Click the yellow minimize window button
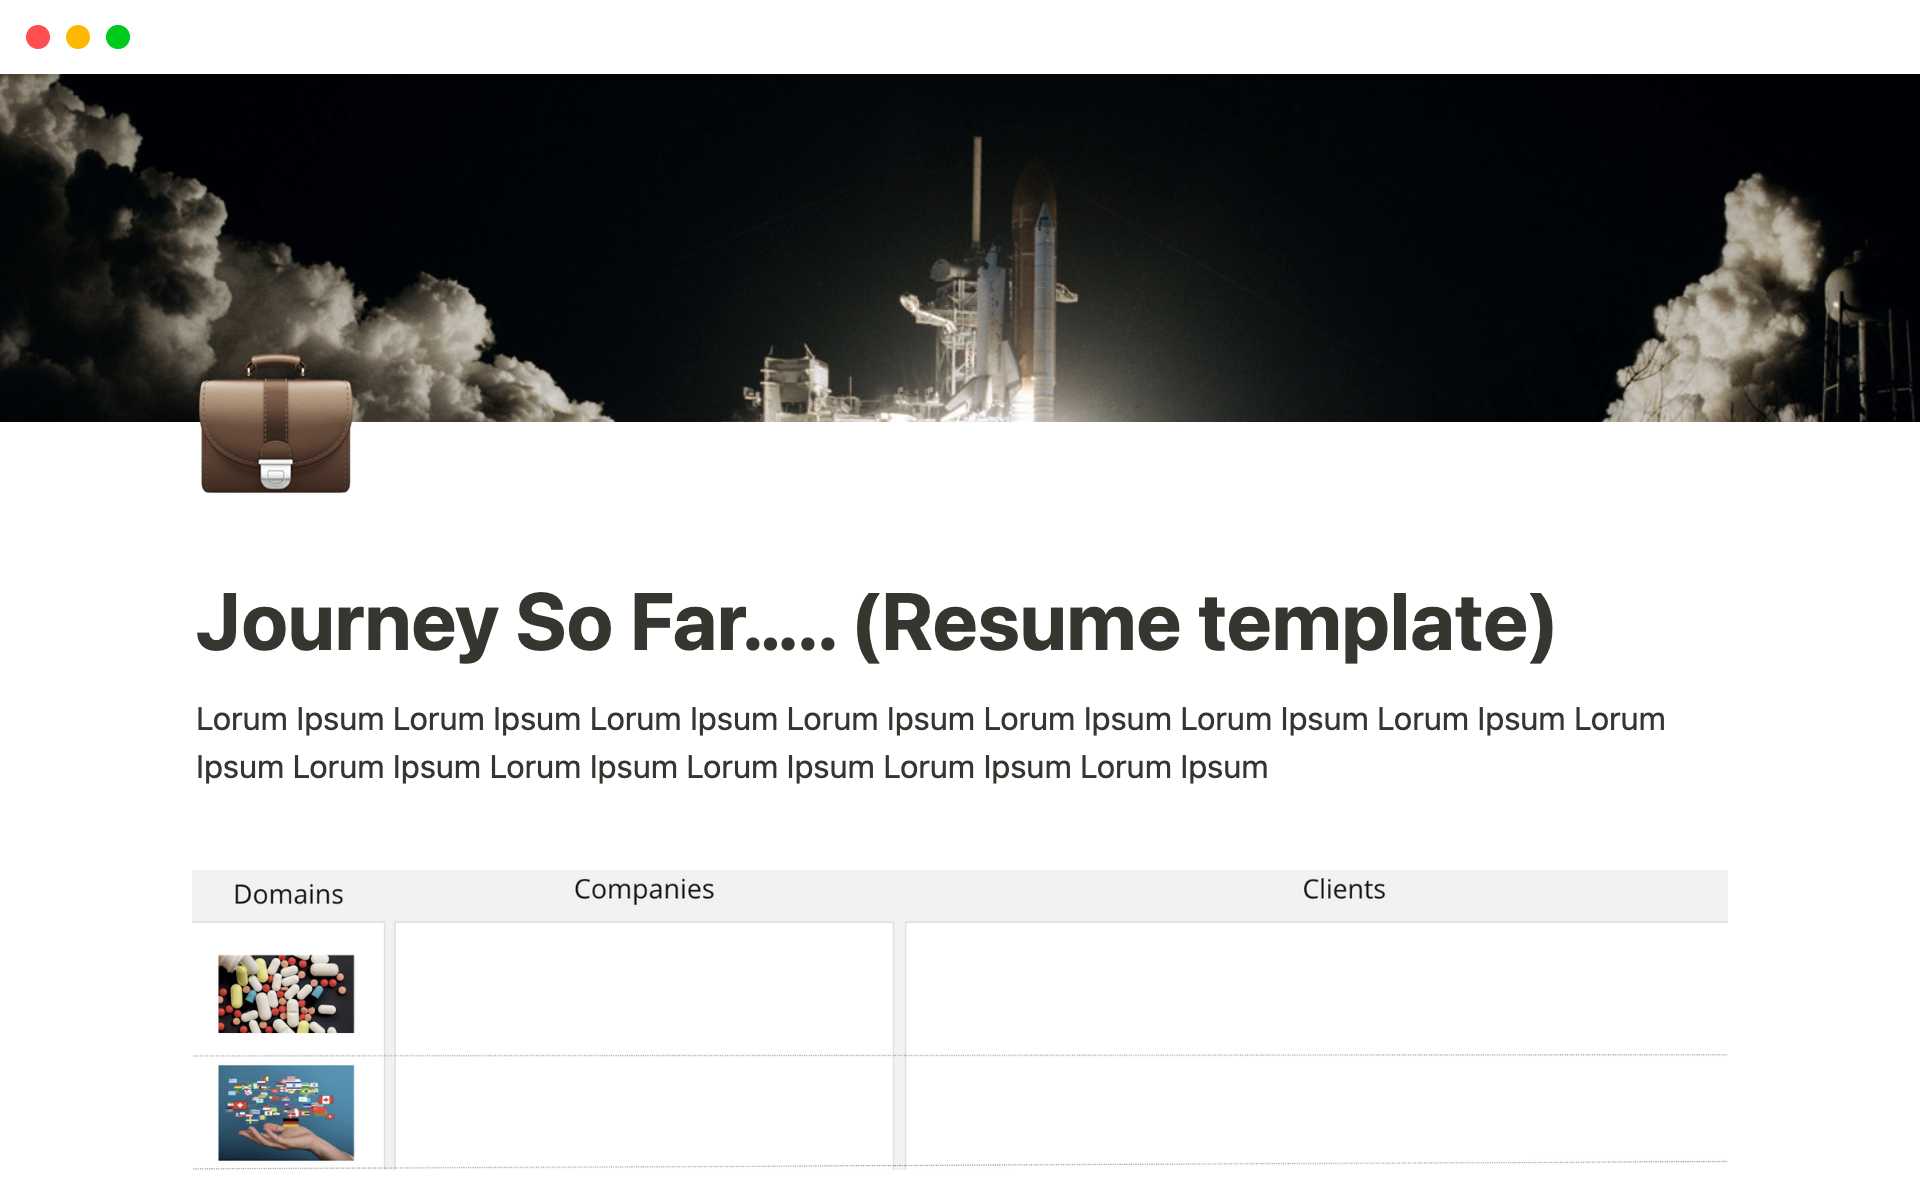This screenshot has width=1920, height=1200. coord(78,37)
